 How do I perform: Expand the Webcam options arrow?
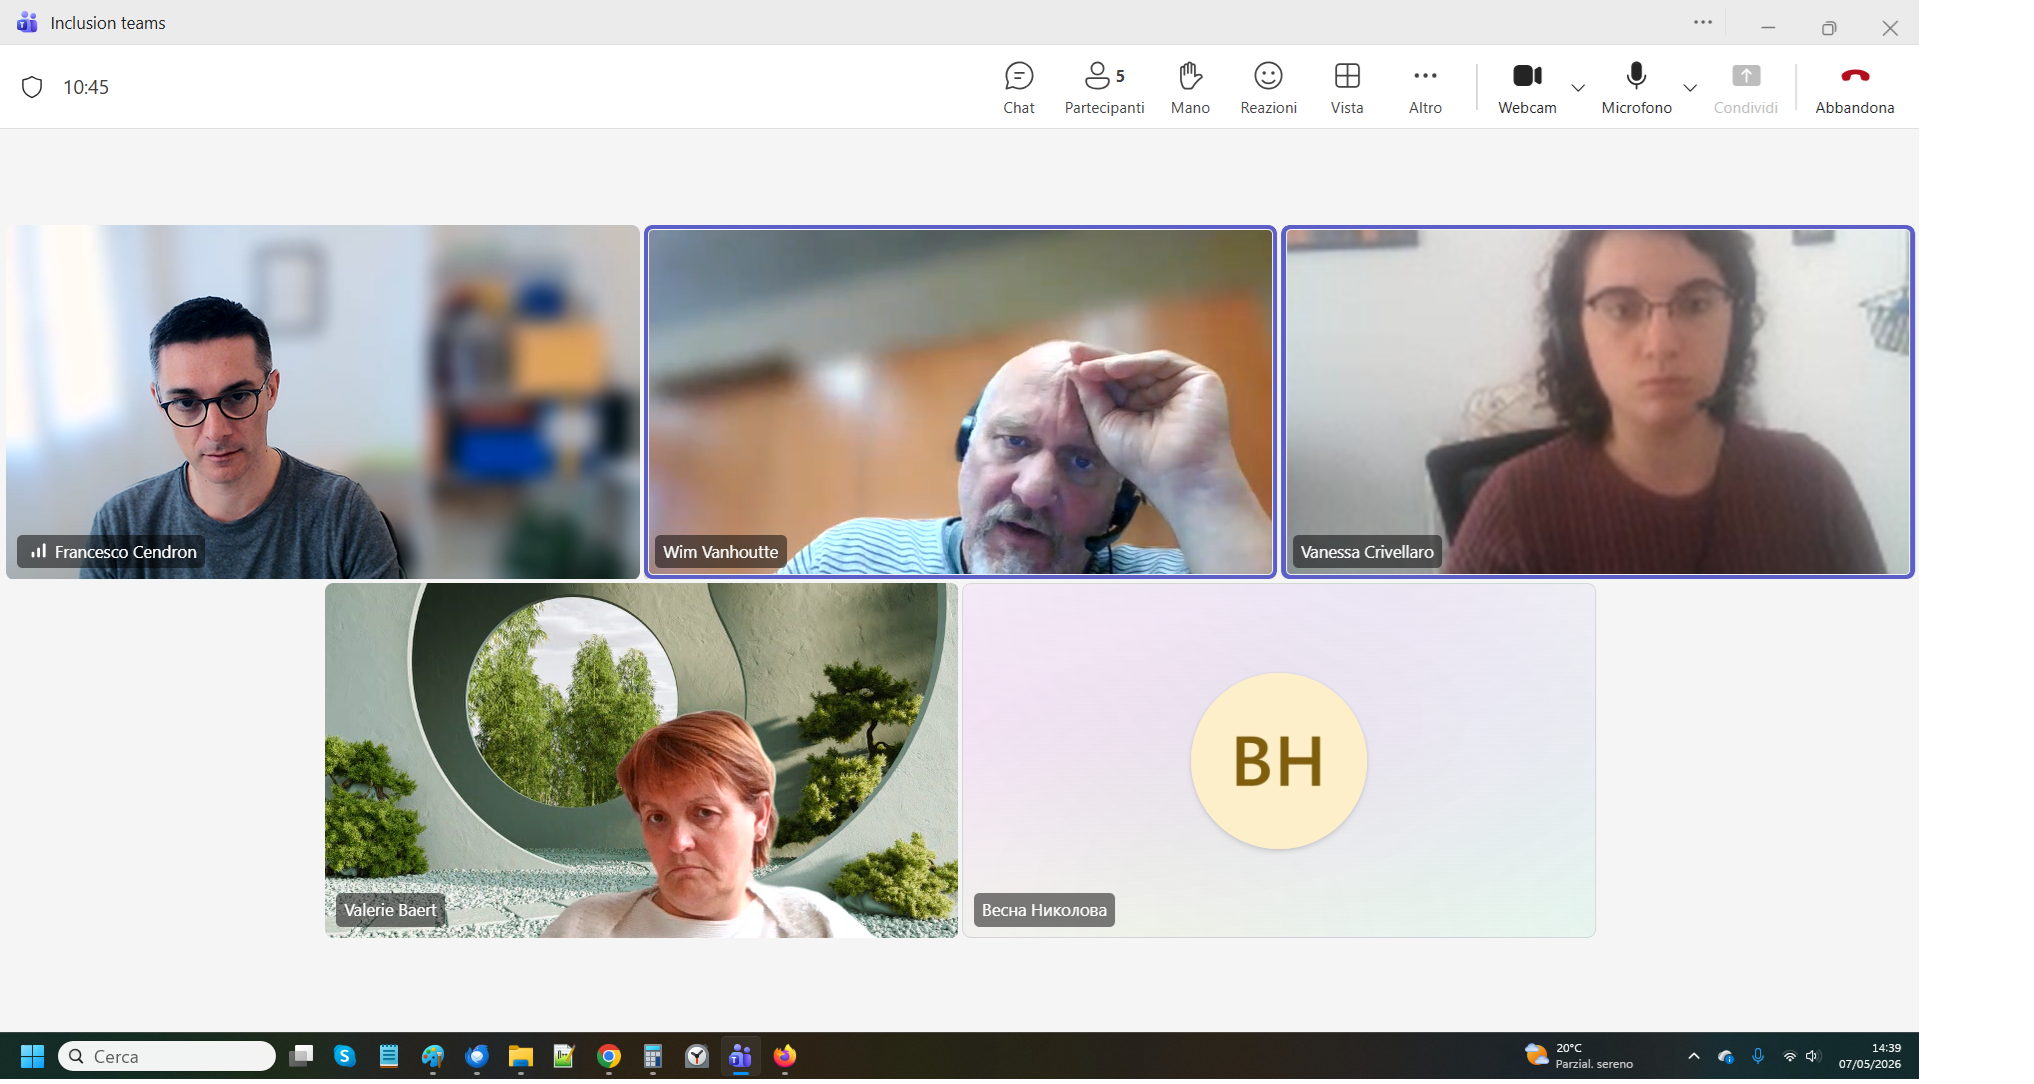pyautogui.click(x=1578, y=88)
